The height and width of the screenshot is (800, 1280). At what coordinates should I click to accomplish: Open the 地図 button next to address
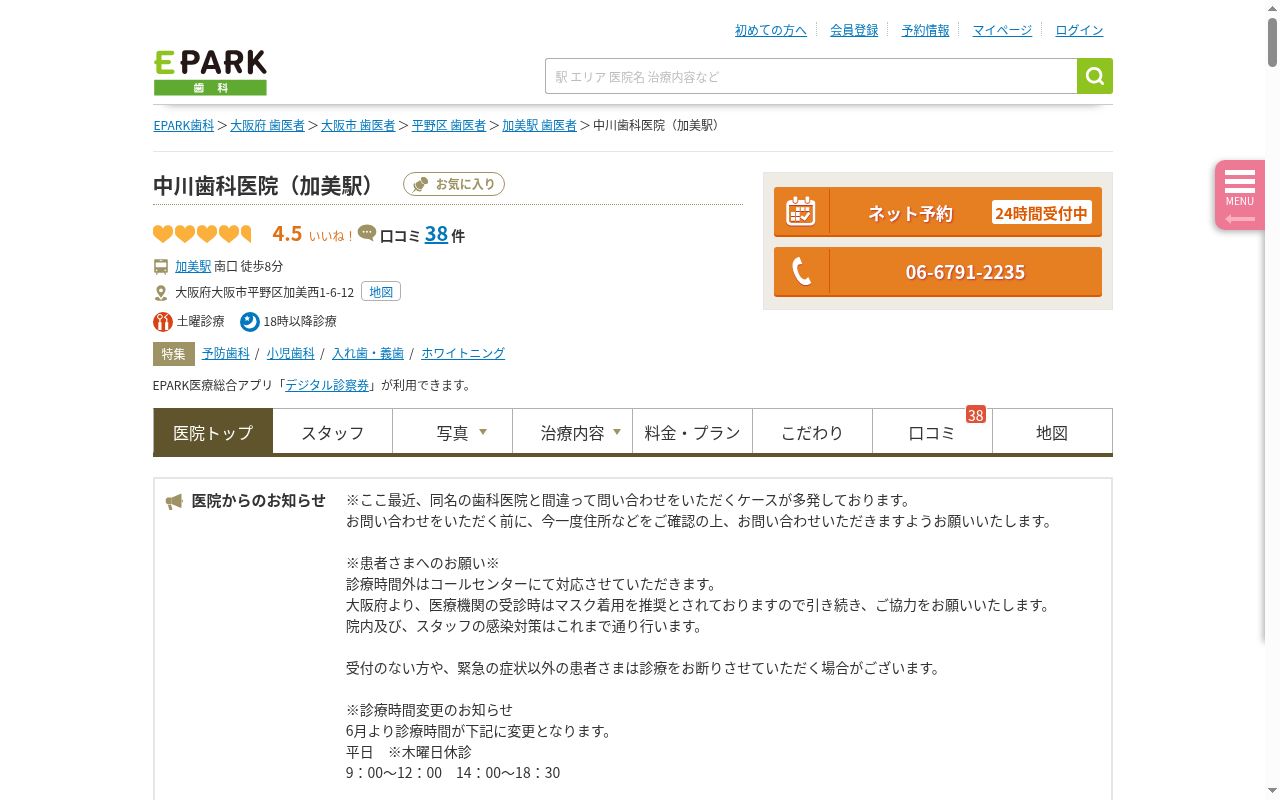coord(381,292)
